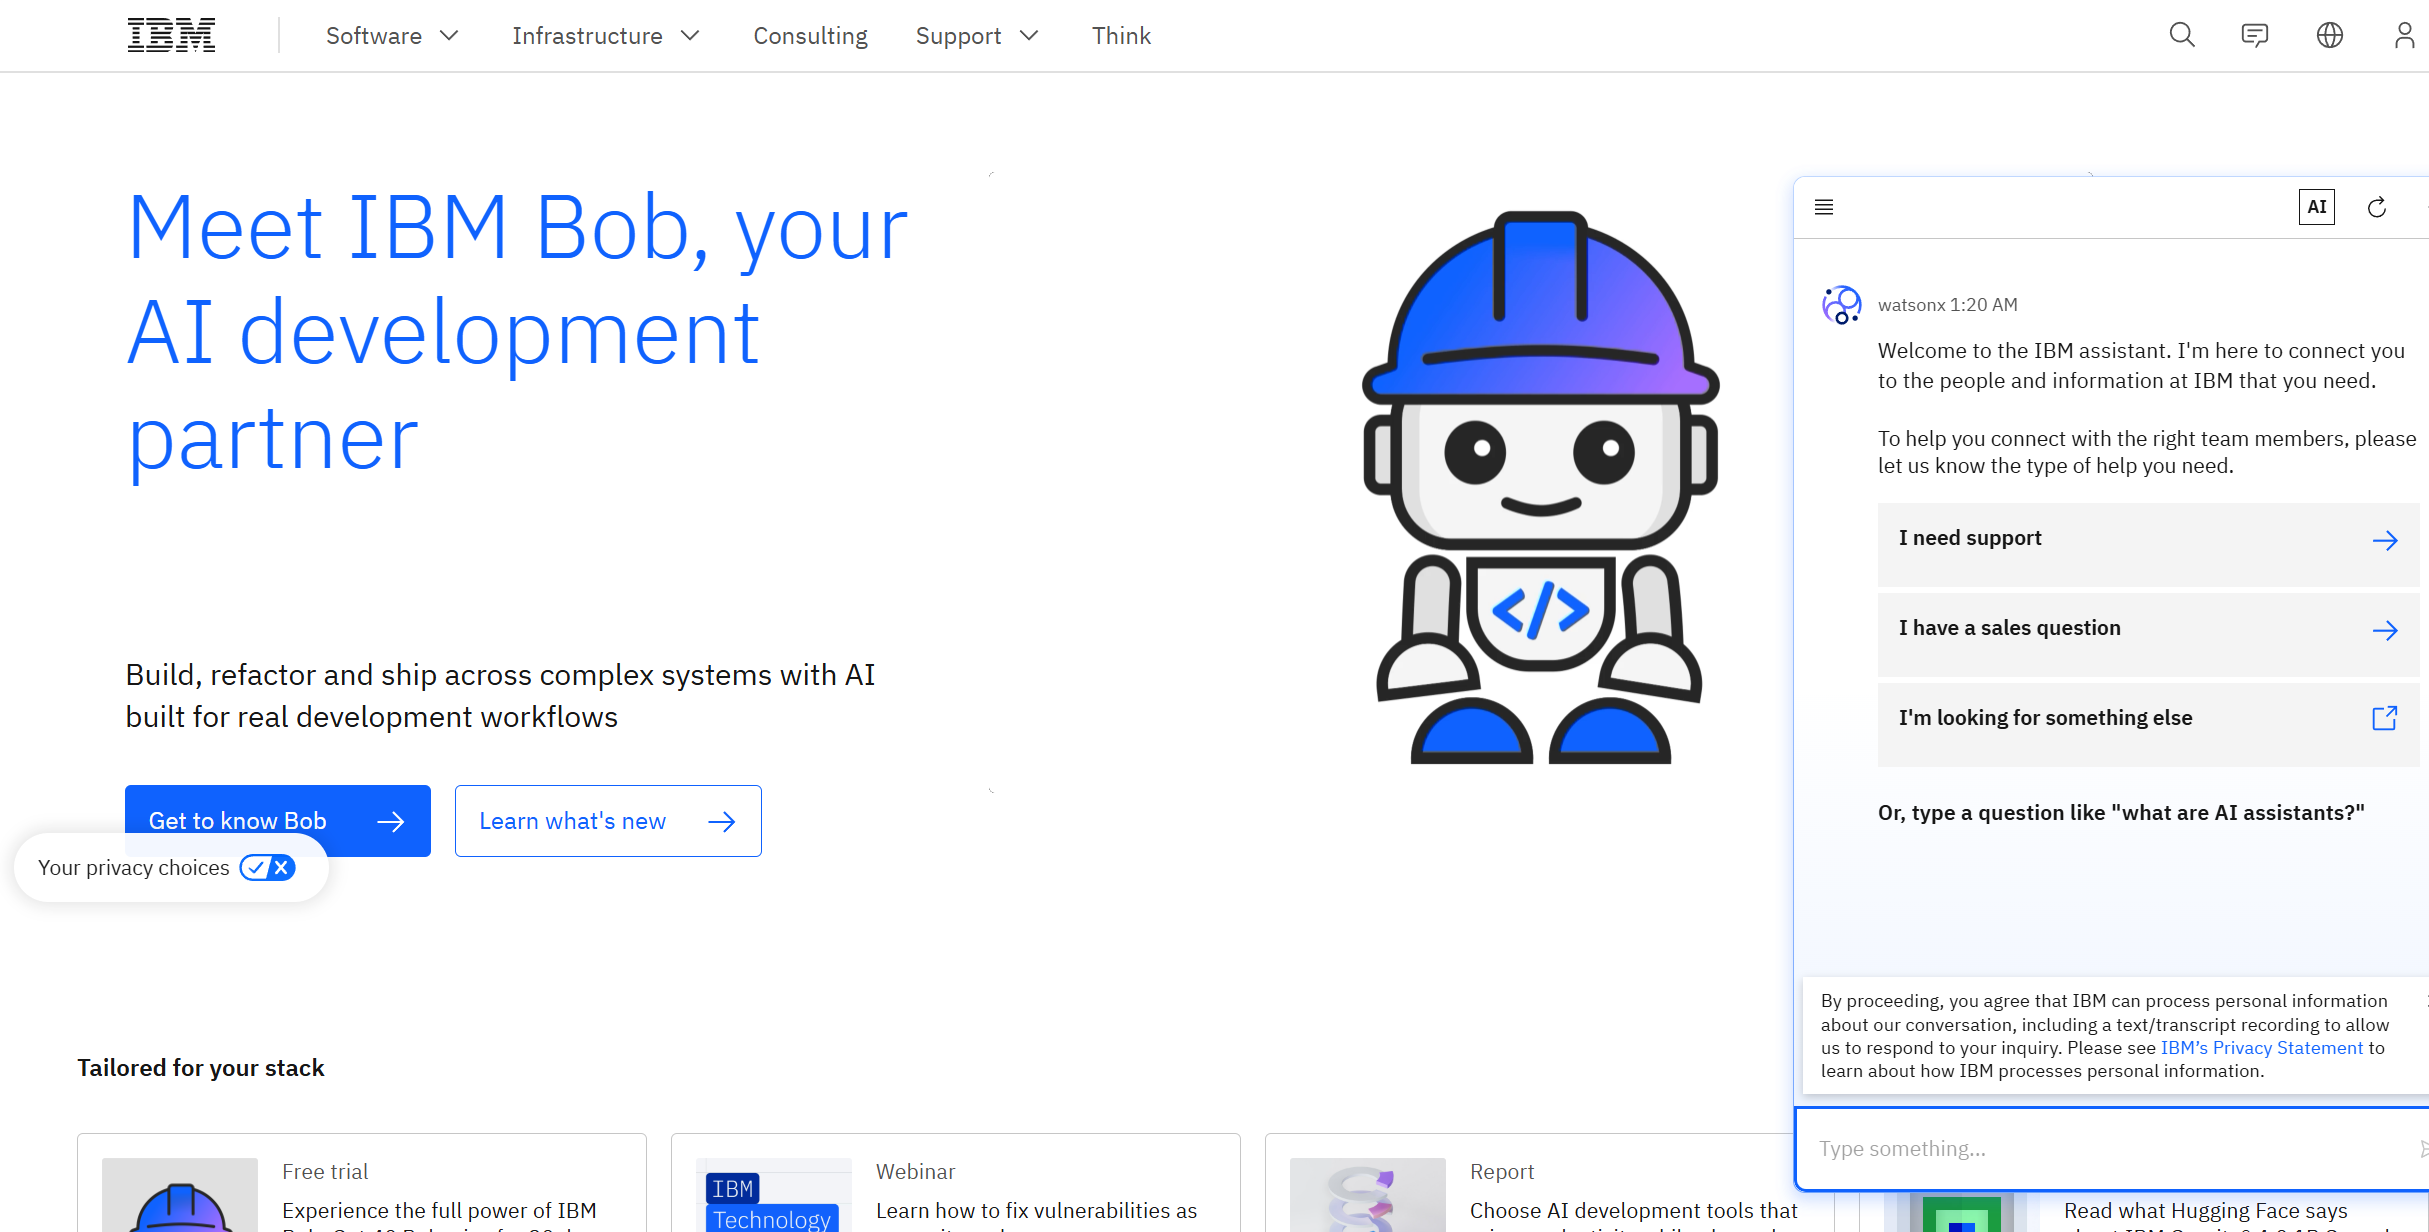Select I'm looking for something else
Image resolution: width=2429 pixels, height=1232 pixels.
coord(2148,725)
